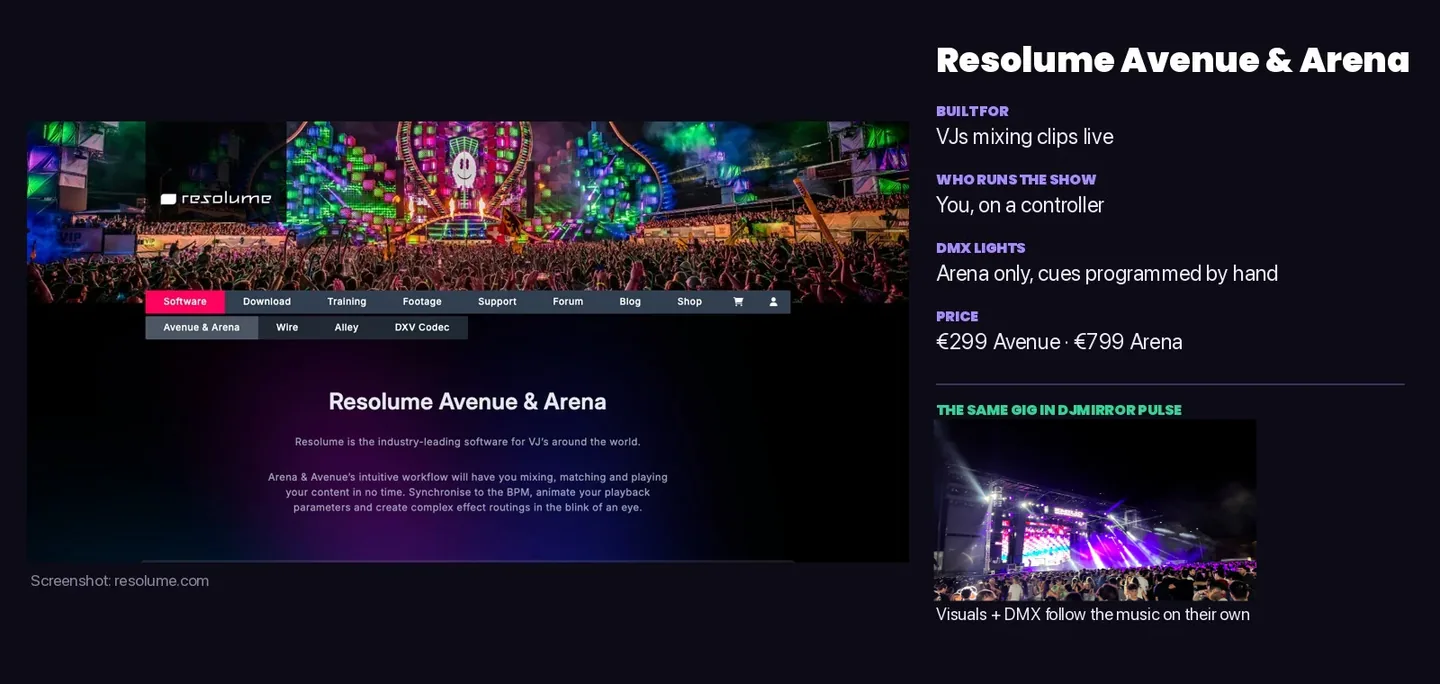Click the 'WHO RUNS THE SHOW' label
Image resolution: width=1440 pixels, height=684 pixels.
[1016, 180]
